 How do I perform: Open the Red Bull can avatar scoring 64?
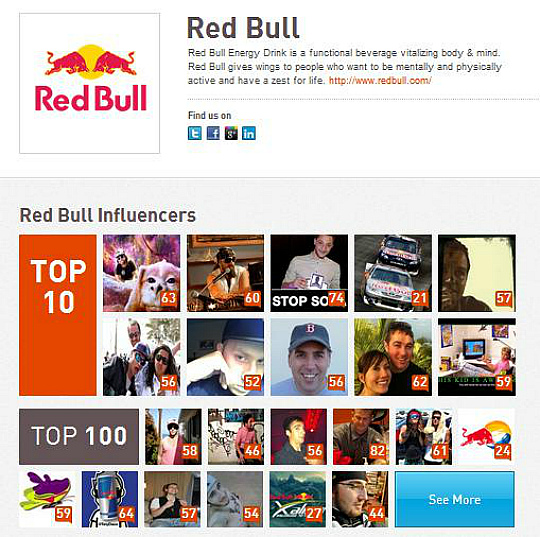(x=110, y=499)
